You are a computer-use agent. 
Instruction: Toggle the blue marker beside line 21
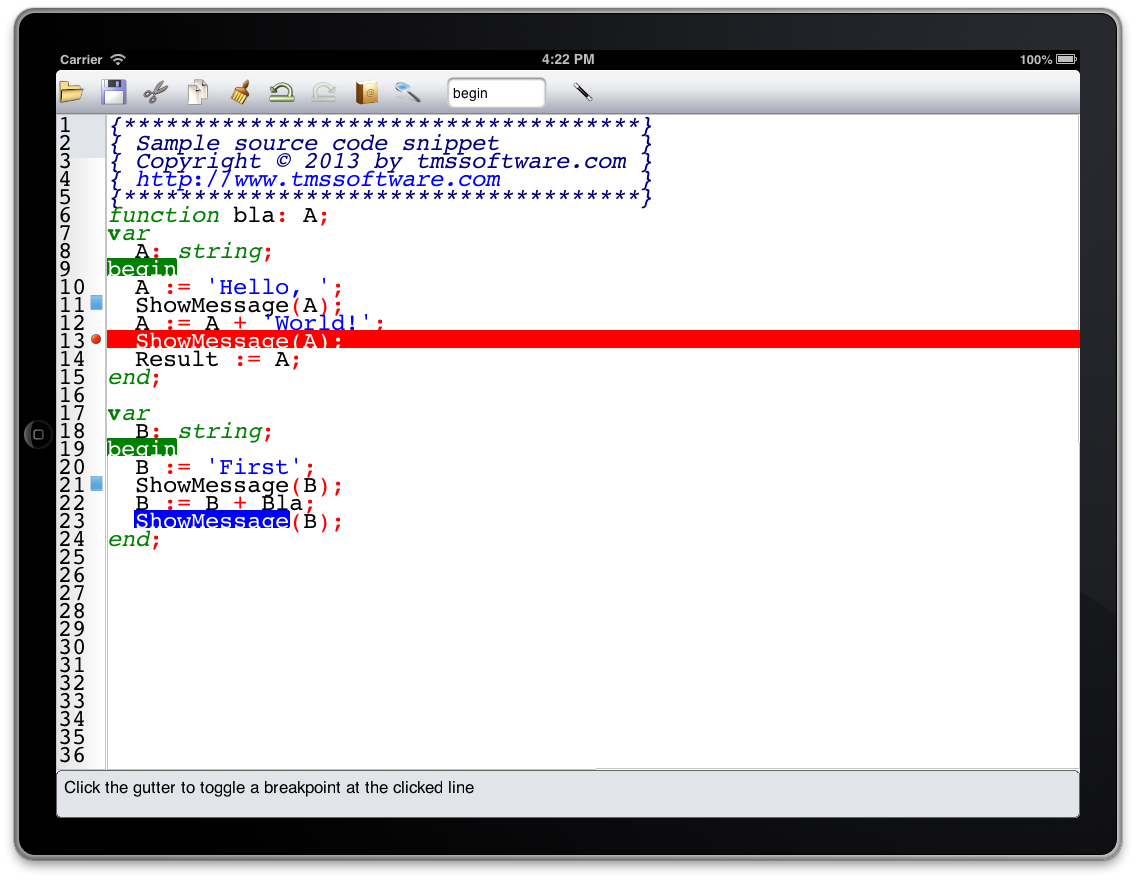[95, 483]
